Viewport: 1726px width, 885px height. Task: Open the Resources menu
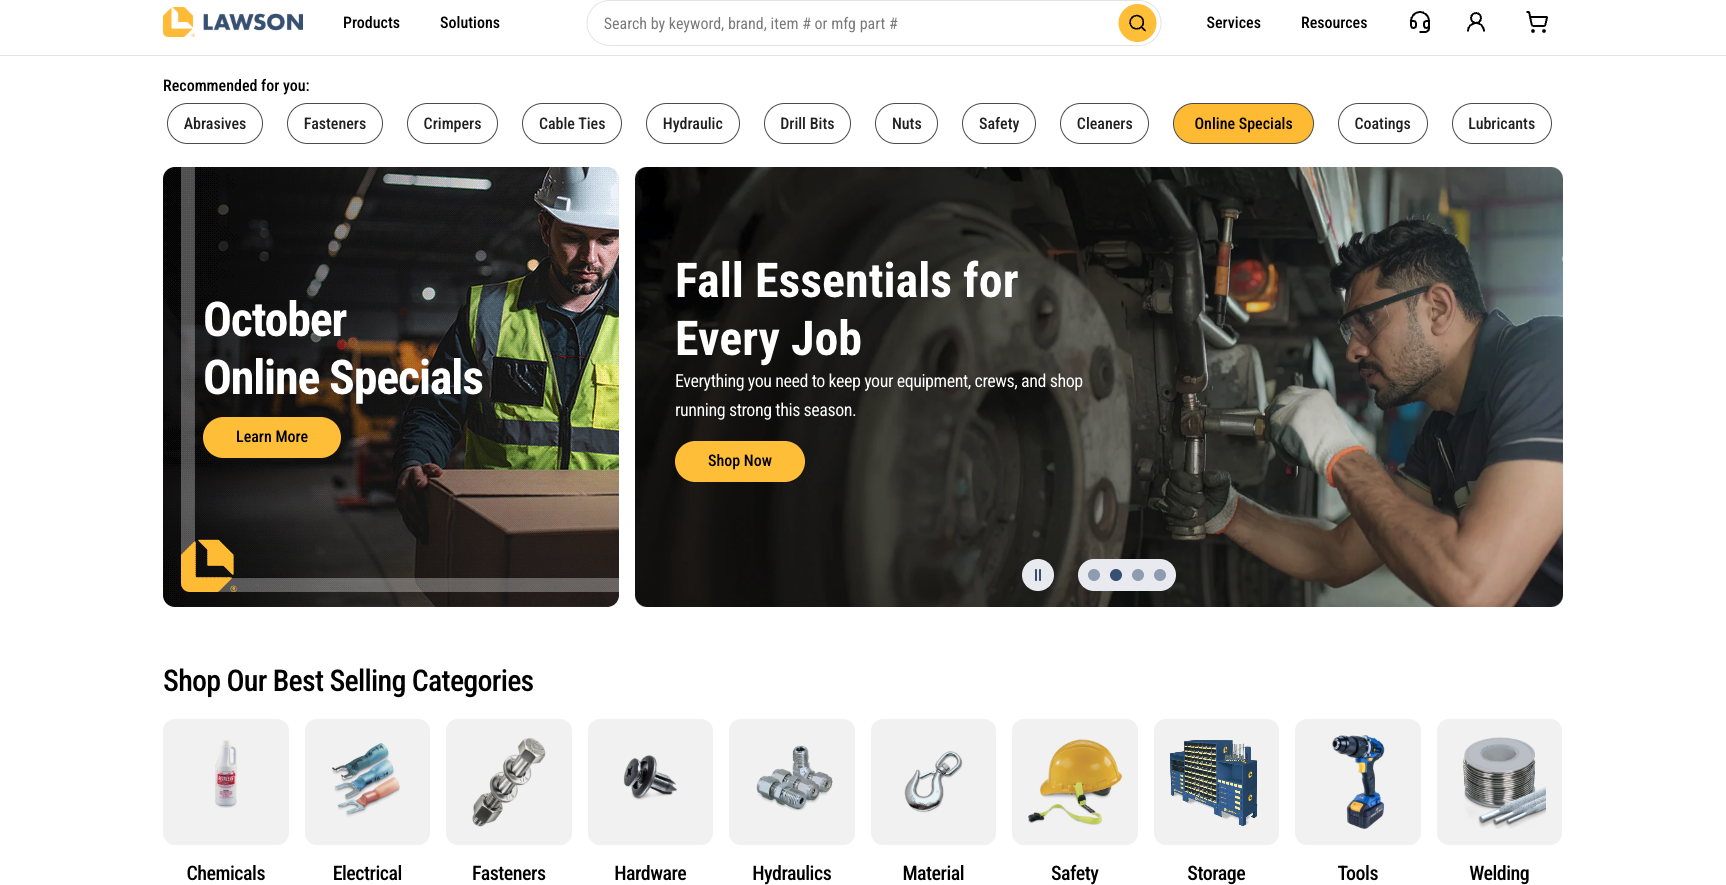click(x=1334, y=23)
